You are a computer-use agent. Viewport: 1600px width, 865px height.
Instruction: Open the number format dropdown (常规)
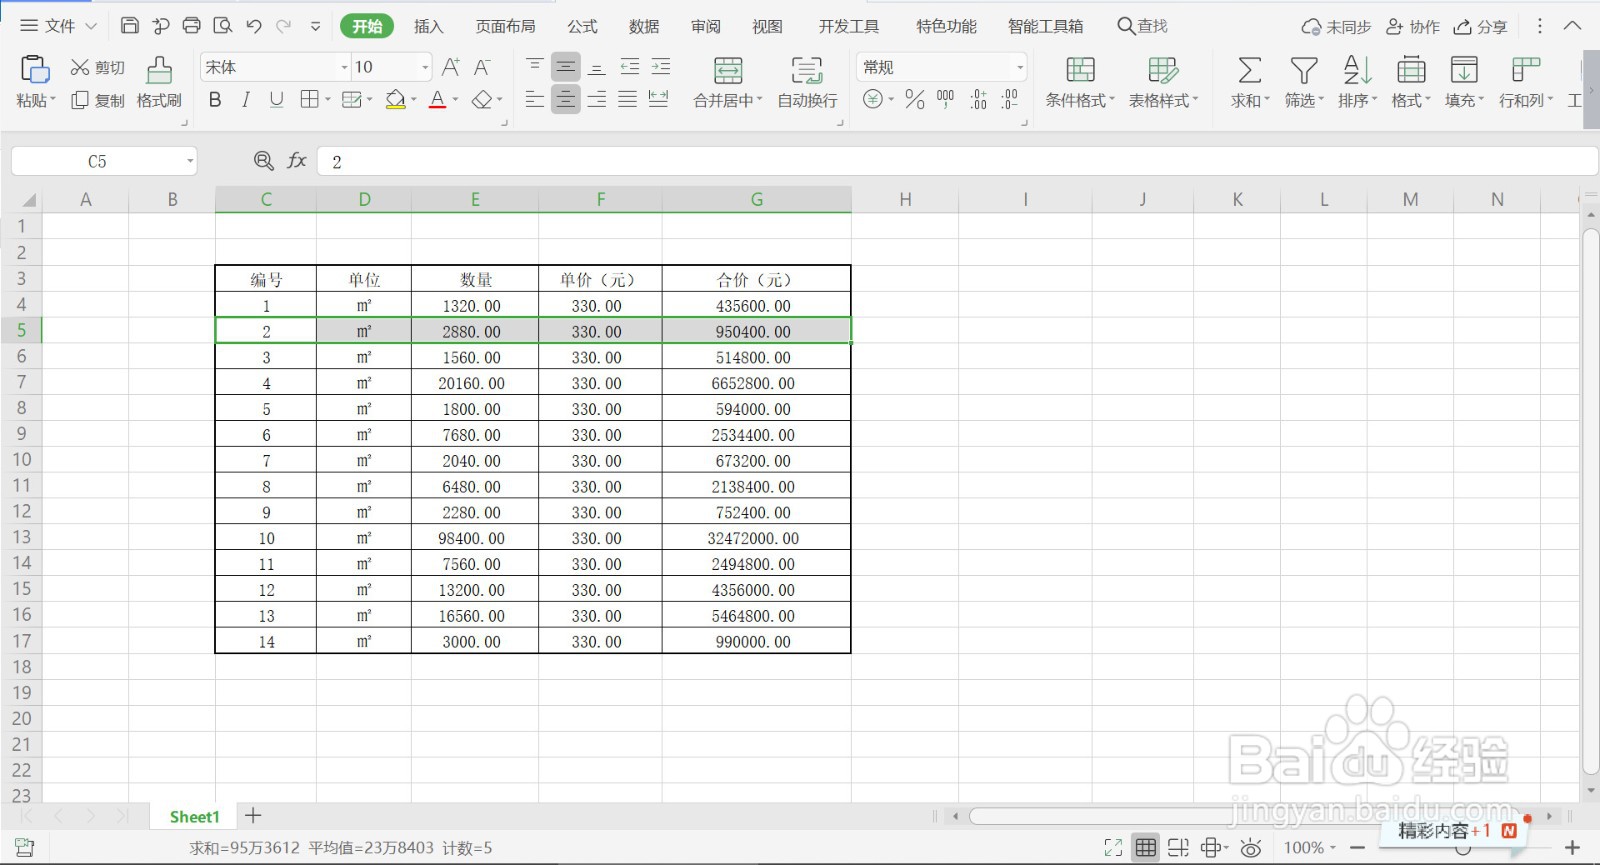(x=1019, y=67)
